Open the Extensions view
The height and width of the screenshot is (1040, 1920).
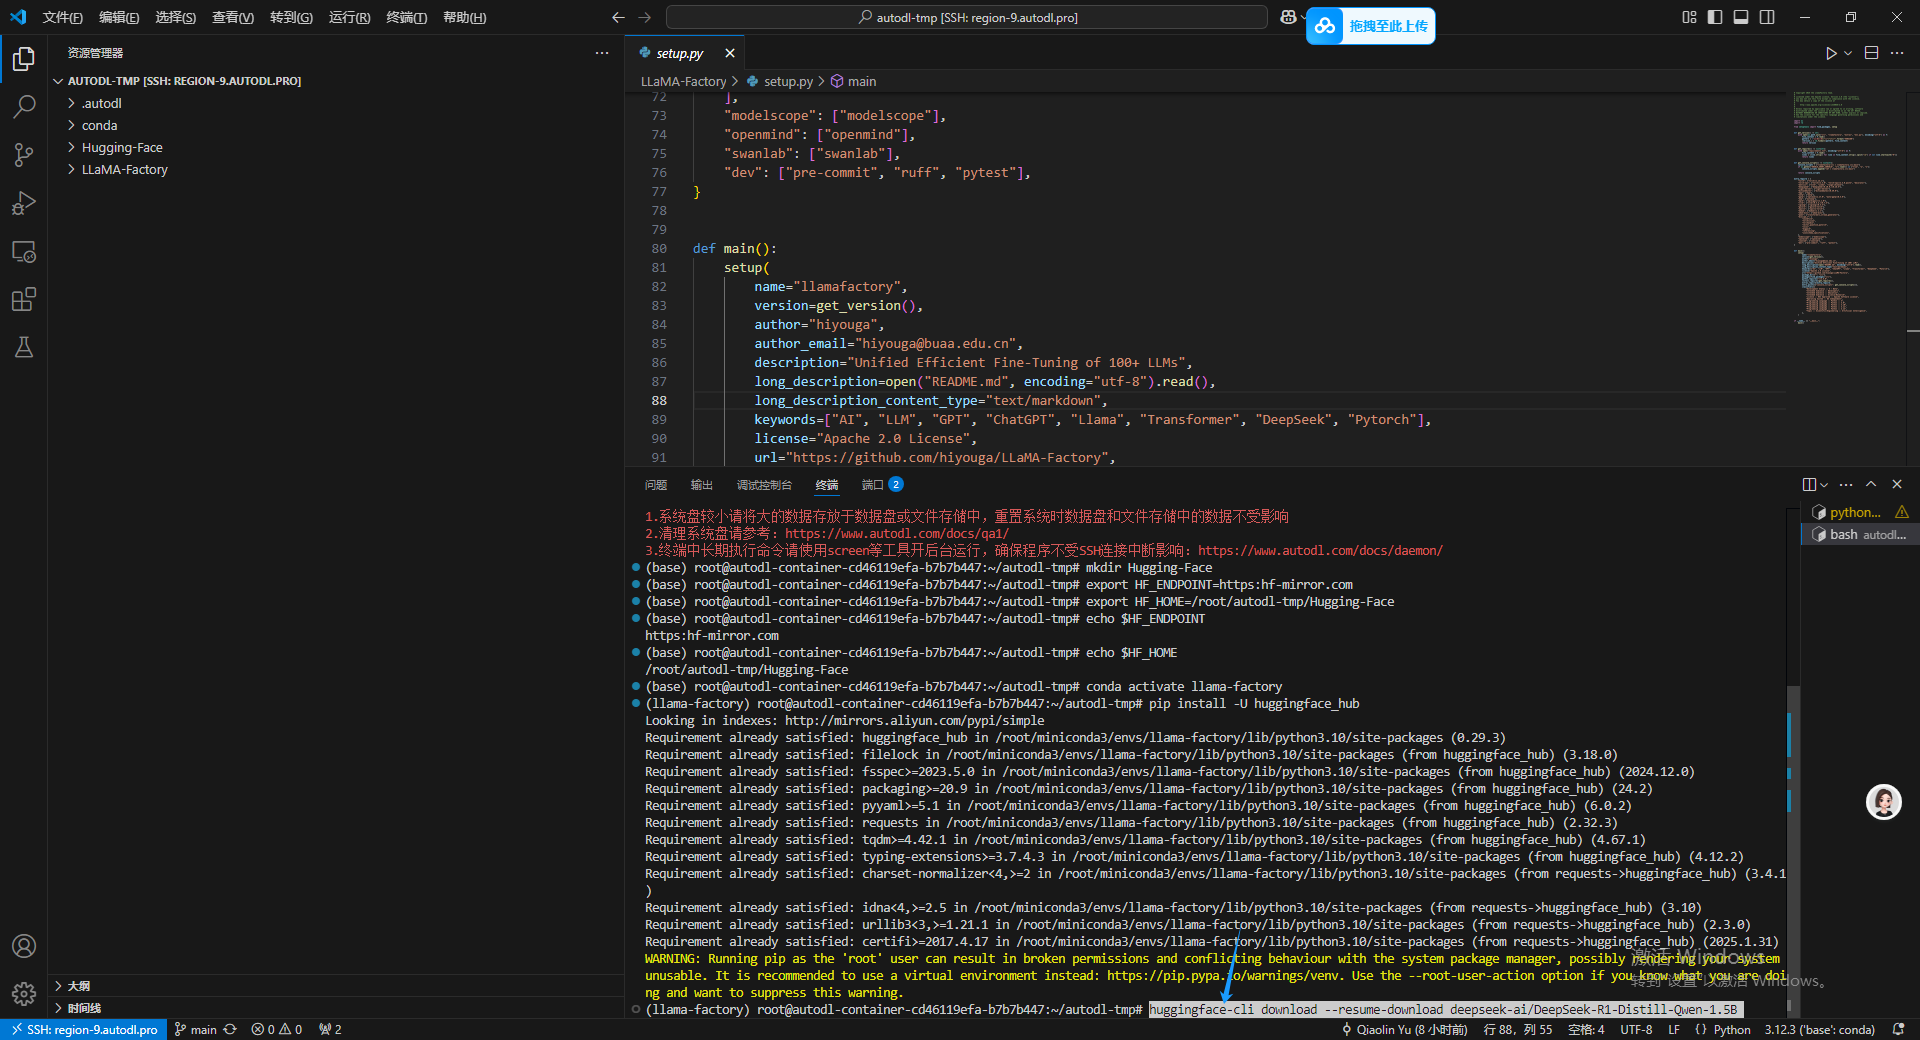24,299
